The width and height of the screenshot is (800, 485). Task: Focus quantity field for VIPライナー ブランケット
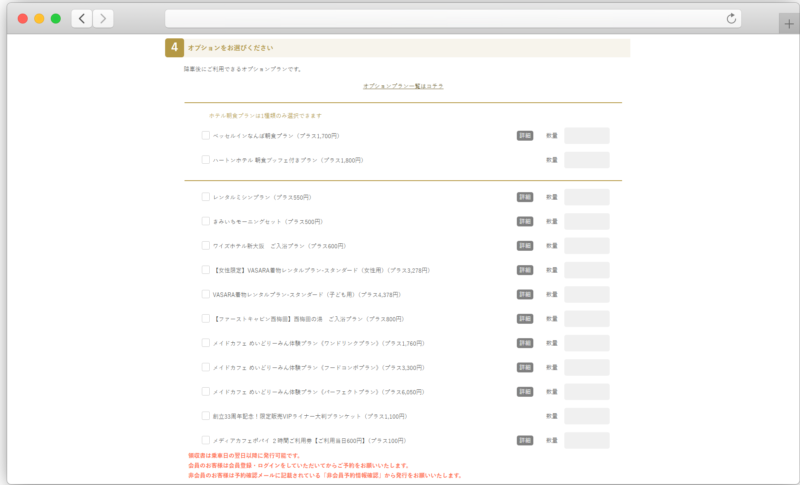[587, 416]
